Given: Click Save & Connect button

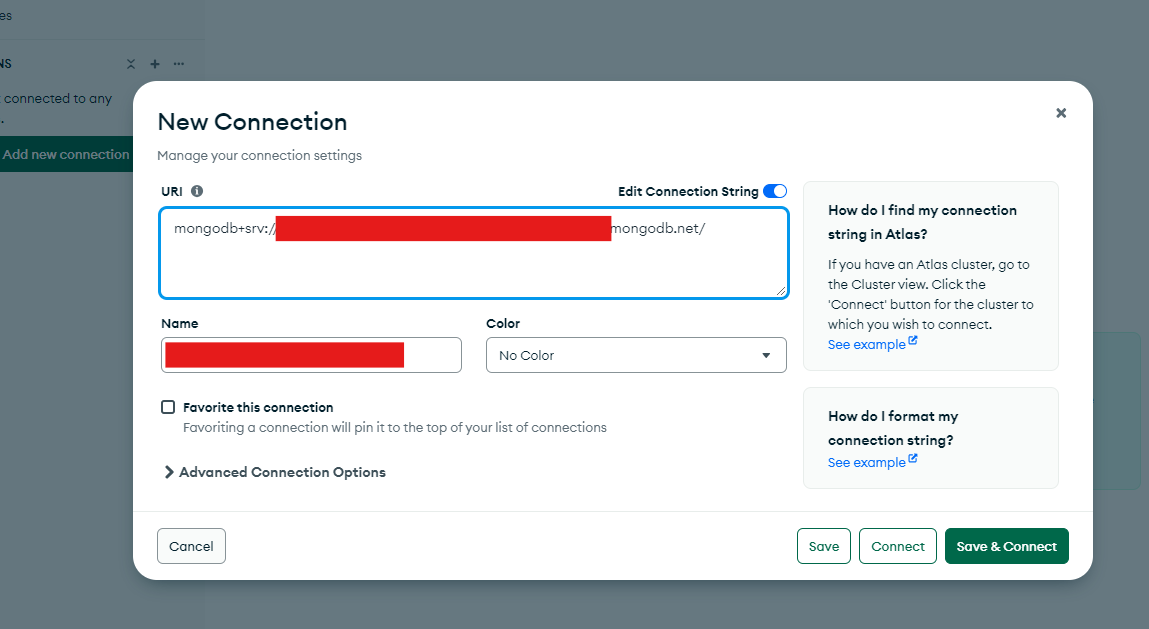Looking at the screenshot, I should [1006, 546].
